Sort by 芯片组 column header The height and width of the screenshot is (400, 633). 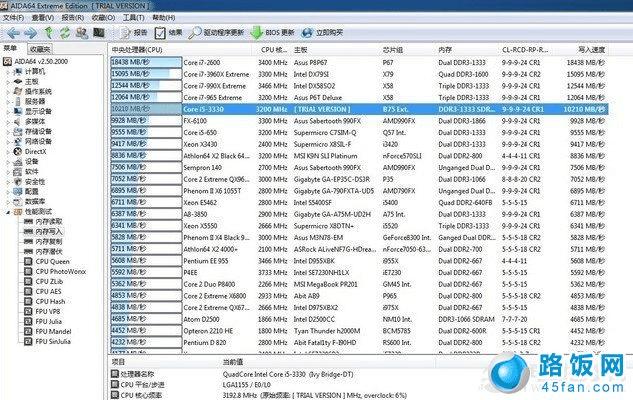(408, 50)
